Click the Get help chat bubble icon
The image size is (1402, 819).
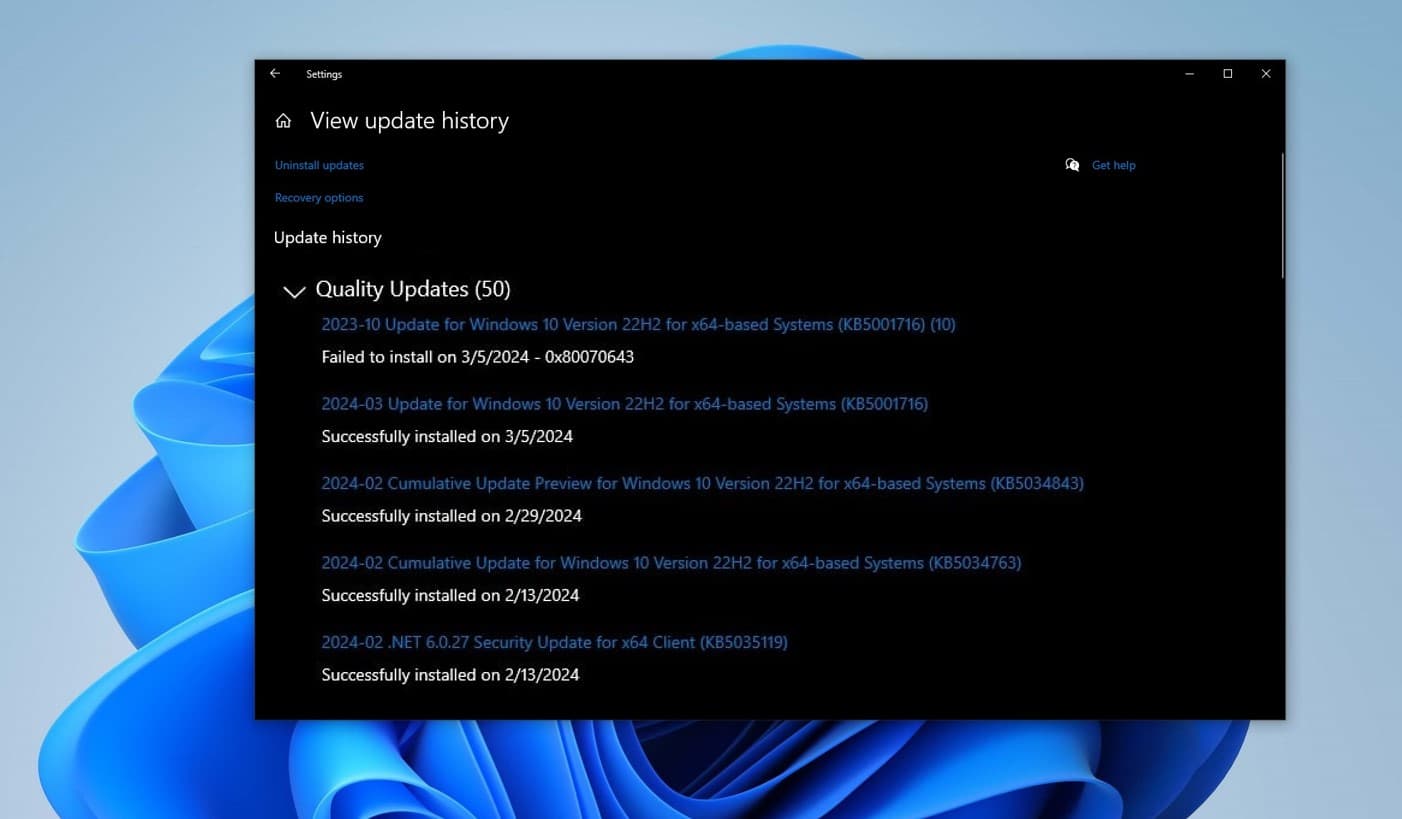coord(1072,164)
